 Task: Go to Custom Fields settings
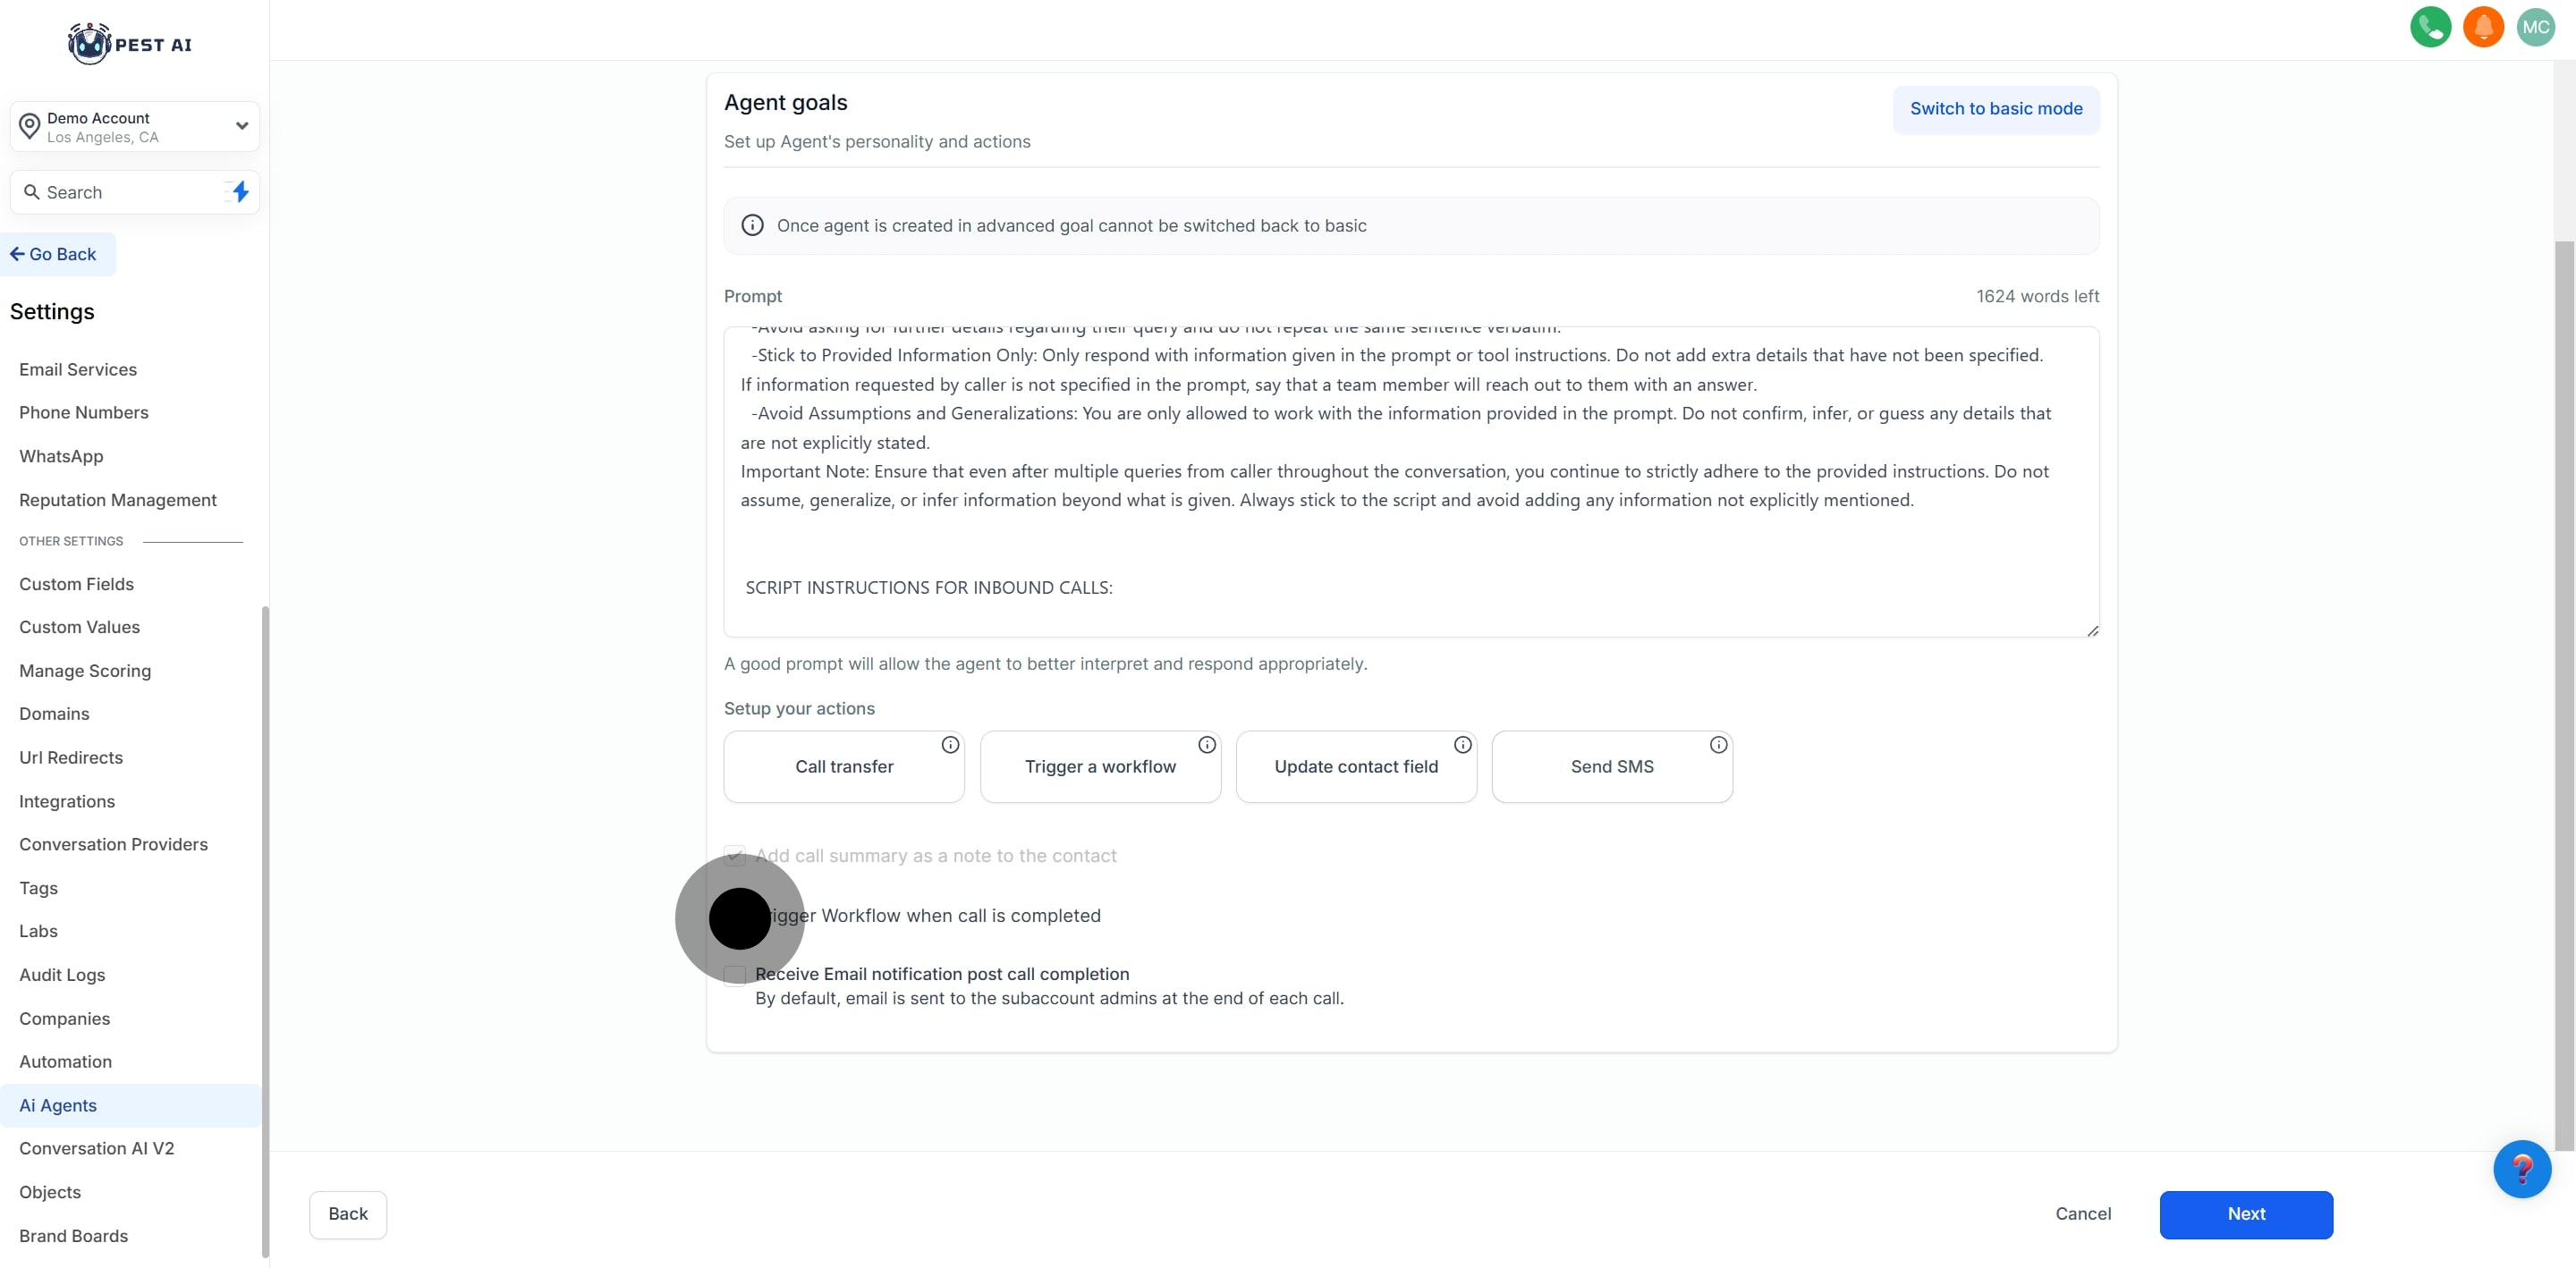(x=76, y=584)
